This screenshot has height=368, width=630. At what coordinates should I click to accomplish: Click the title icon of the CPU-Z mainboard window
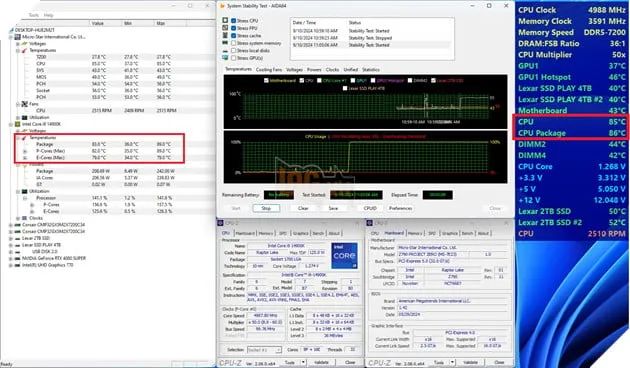point(370,223)
